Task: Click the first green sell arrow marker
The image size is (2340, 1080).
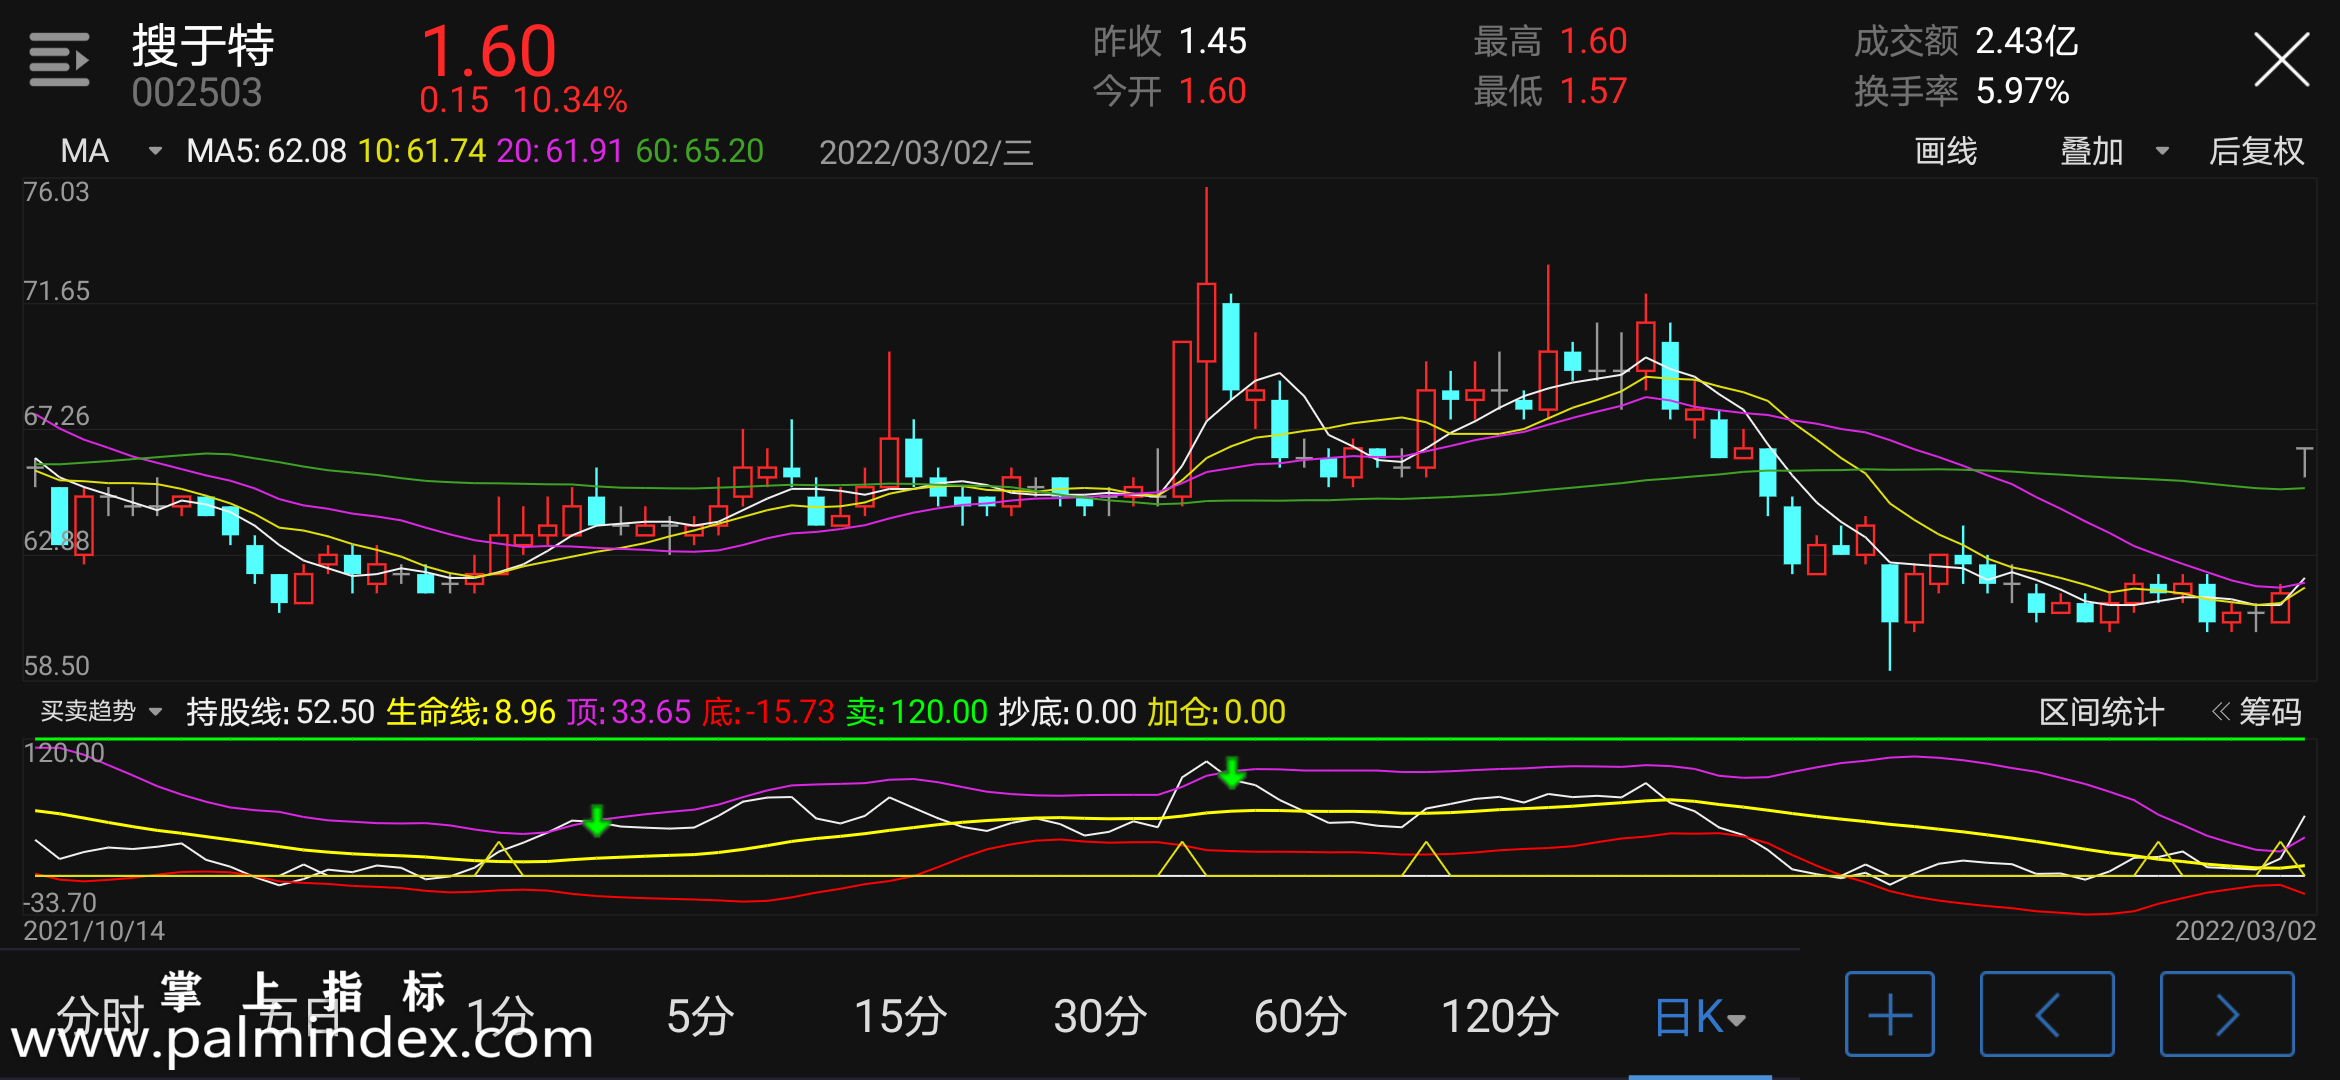Action: click(x=597, y=820)
